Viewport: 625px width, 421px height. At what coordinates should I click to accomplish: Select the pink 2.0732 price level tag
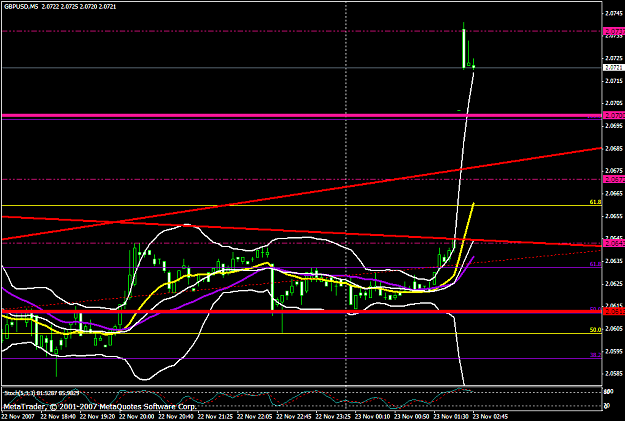614,31
